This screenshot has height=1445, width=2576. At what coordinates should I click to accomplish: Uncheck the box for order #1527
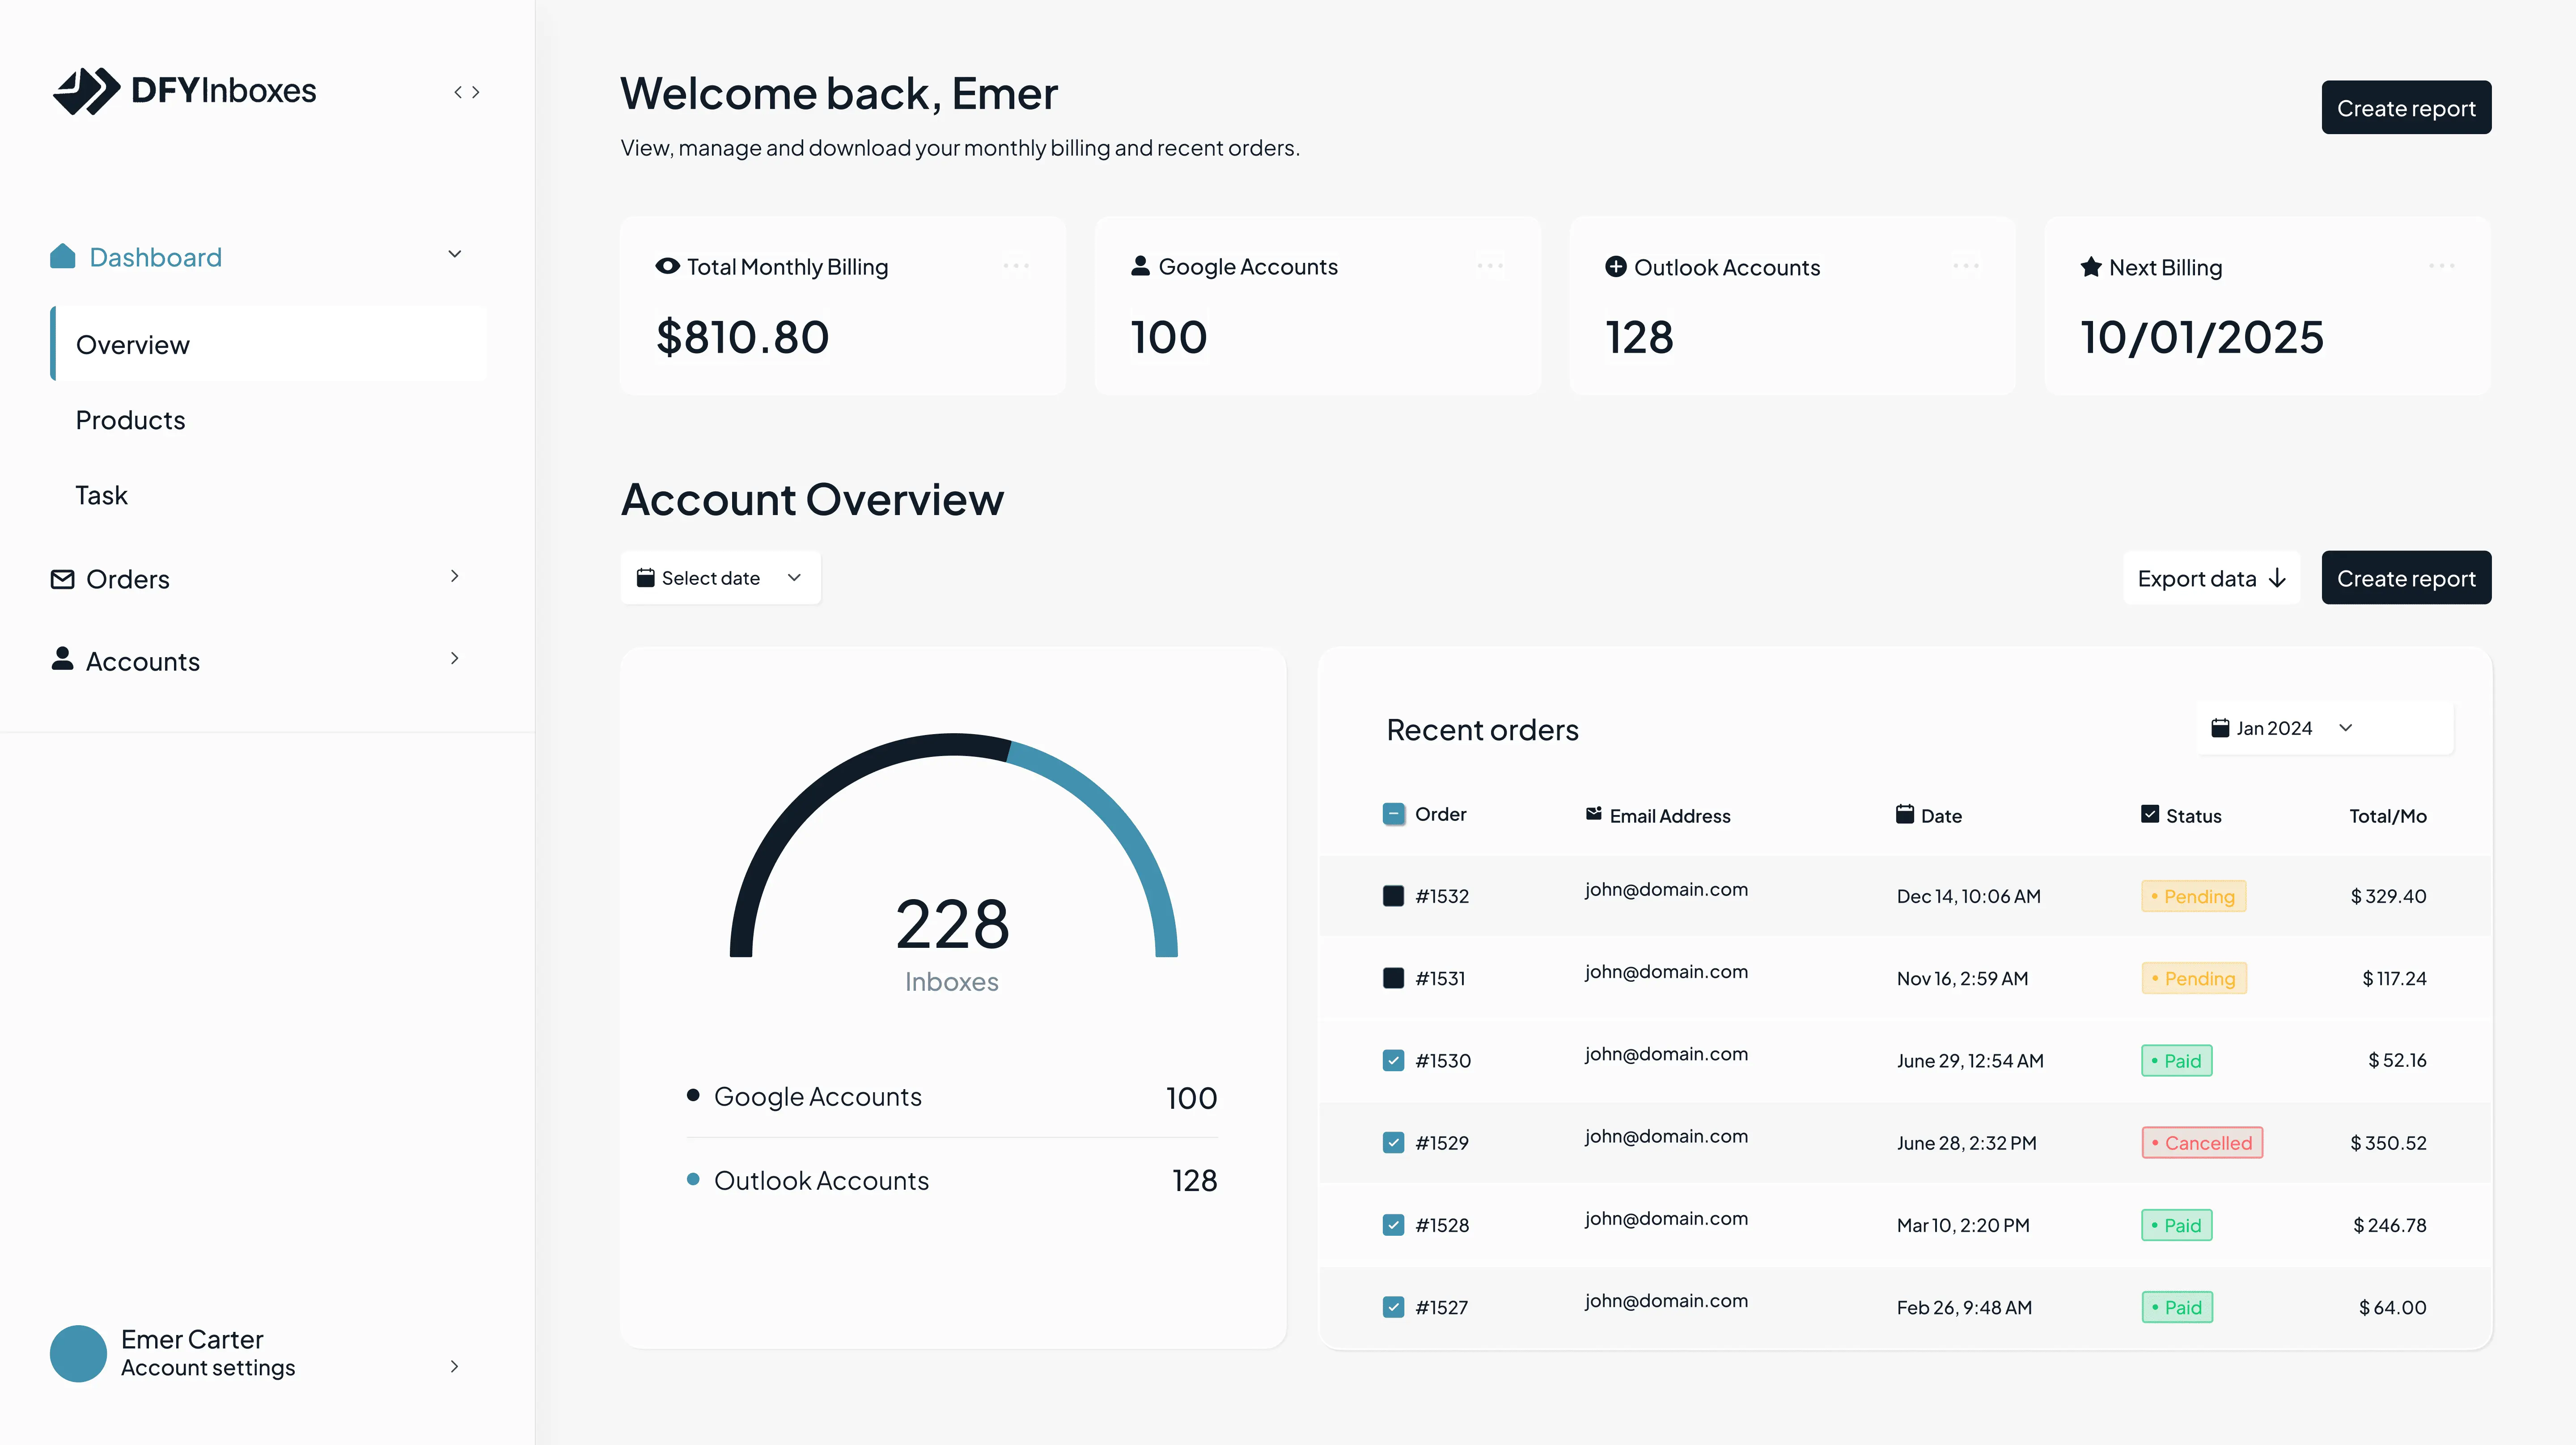tap(1393, 1307)
